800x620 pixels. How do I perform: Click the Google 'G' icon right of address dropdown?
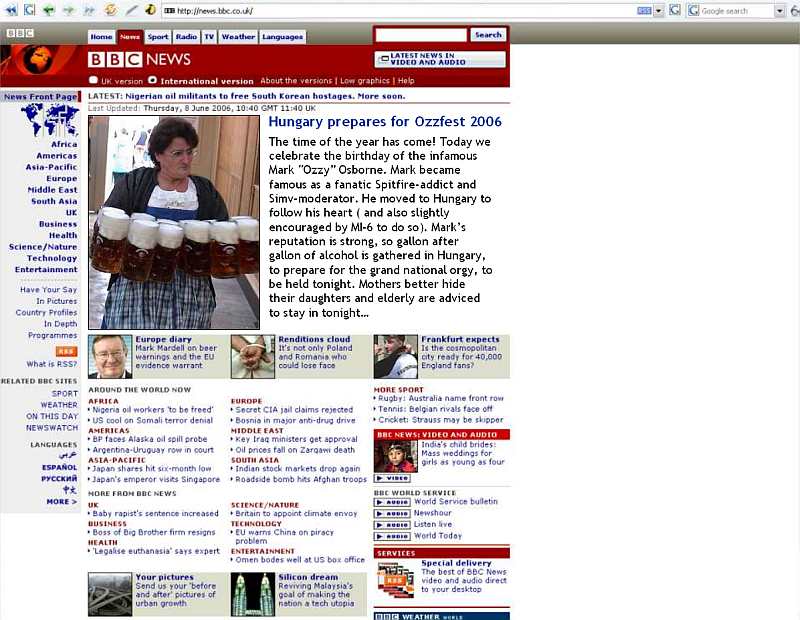point(674,10)
